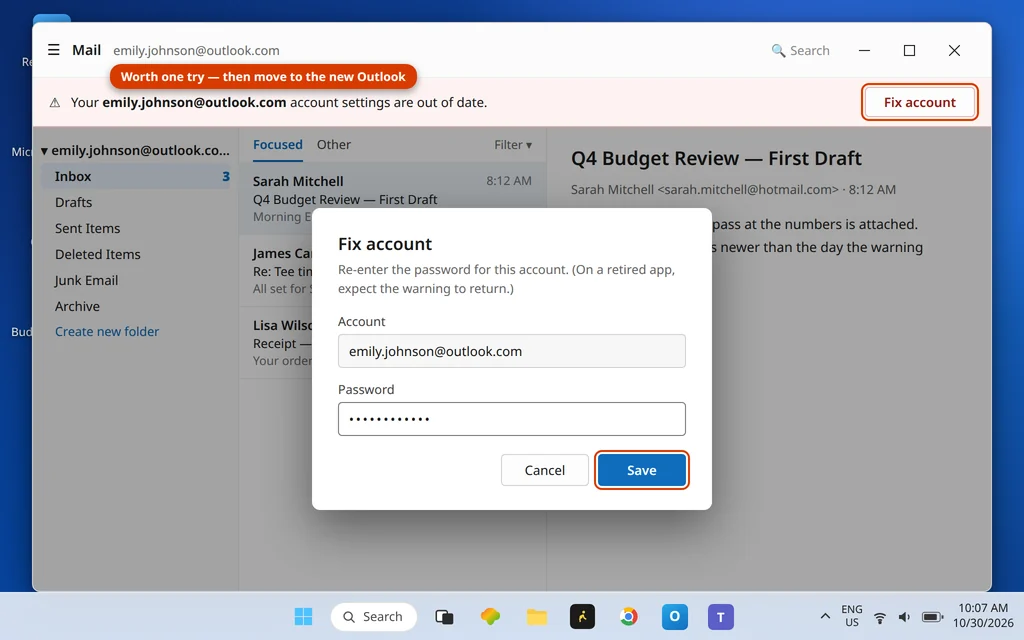Click the sender line sarah.mitchell@hotmail.com
The width and height of the screenshot is (1024, 640).
[733, 189]
